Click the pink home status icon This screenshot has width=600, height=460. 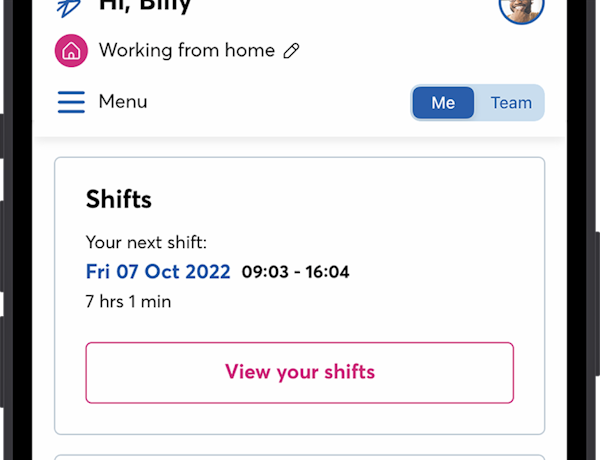[x=71, y=51]
